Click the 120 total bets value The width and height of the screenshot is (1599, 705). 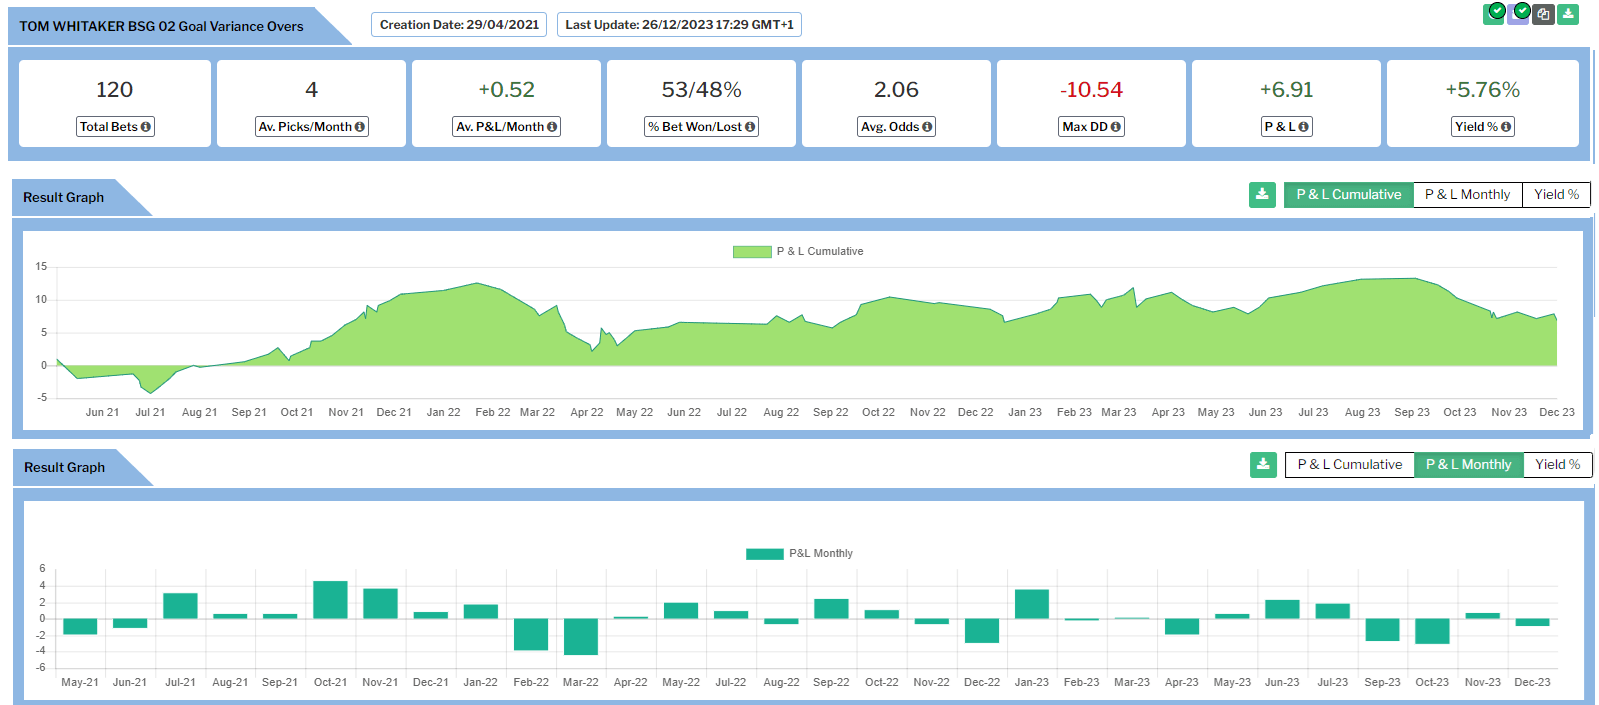(x=115, y=90)
